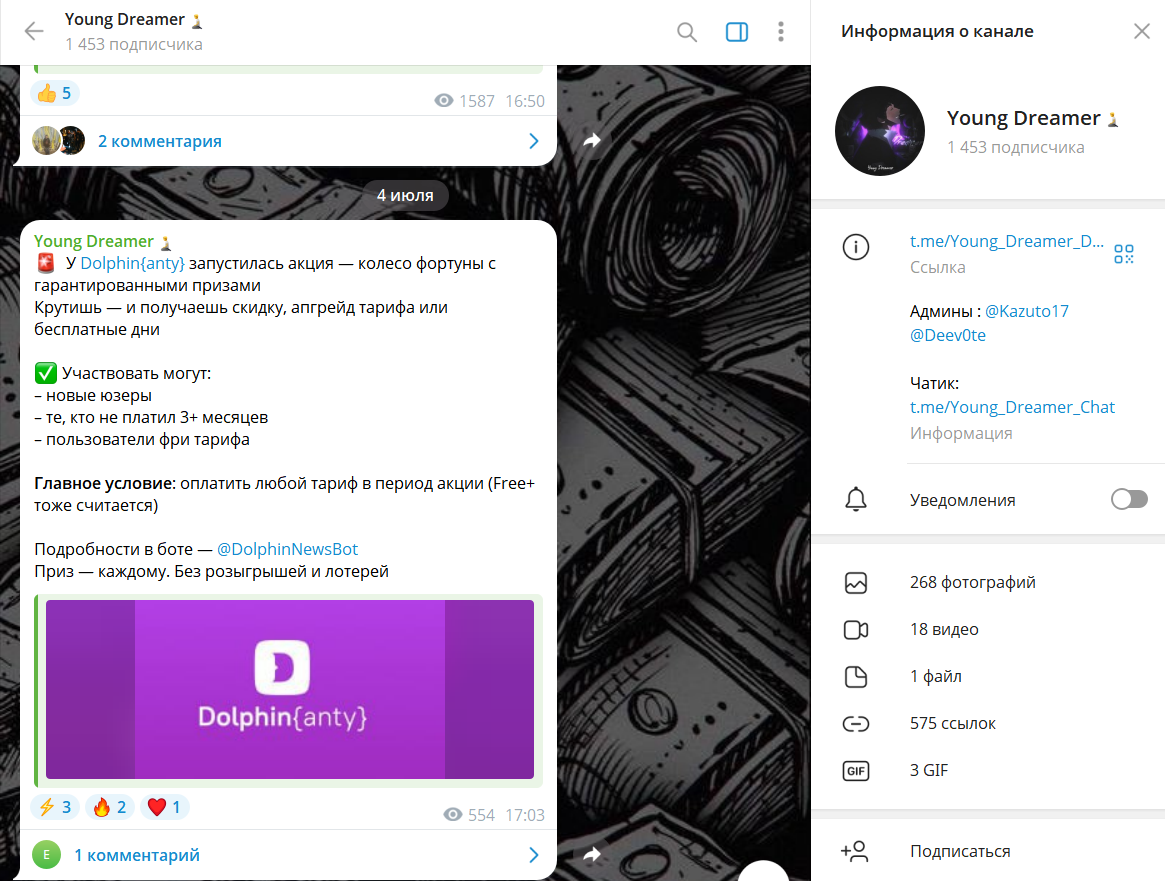Click the 17:03 post timestamp
Screen dimensions: 1165x881
pos(525,815)
